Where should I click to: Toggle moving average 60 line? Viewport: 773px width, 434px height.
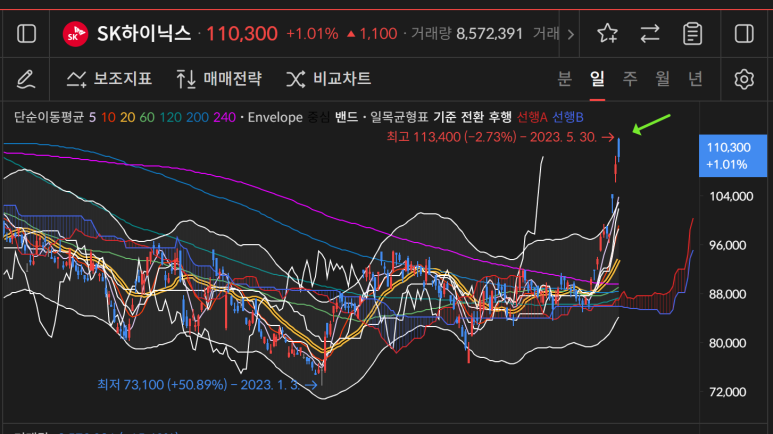click(147, 117)
